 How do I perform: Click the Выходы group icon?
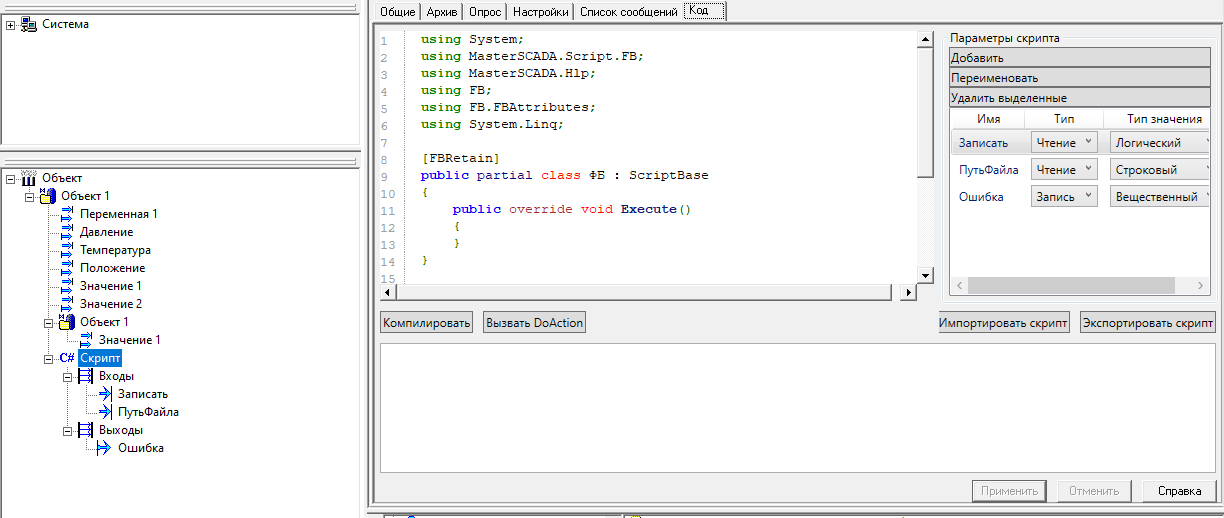click(x=86, y=430)
